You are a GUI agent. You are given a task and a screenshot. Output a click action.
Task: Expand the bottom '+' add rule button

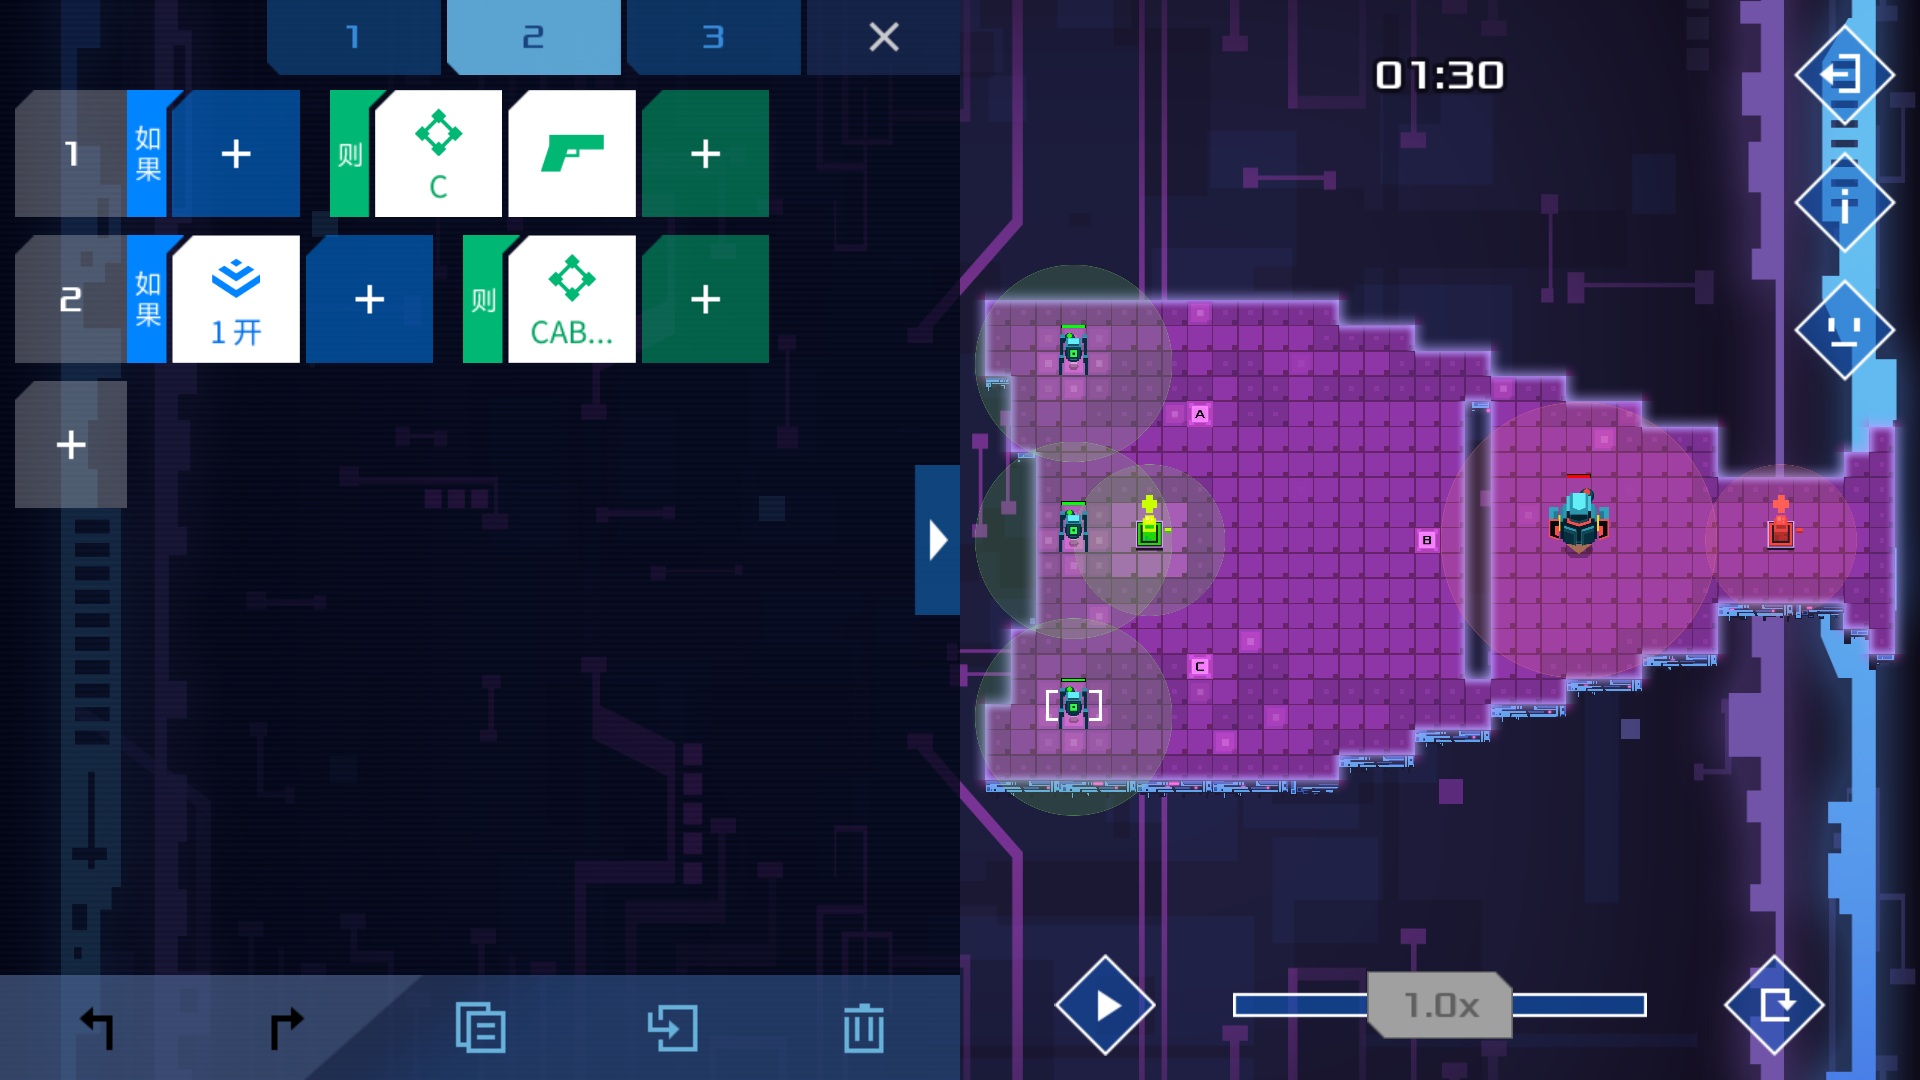click(73, 446)
